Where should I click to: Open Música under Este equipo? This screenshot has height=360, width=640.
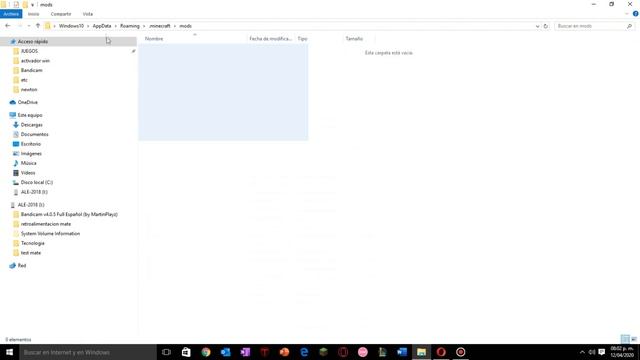[x=29, y=163]
